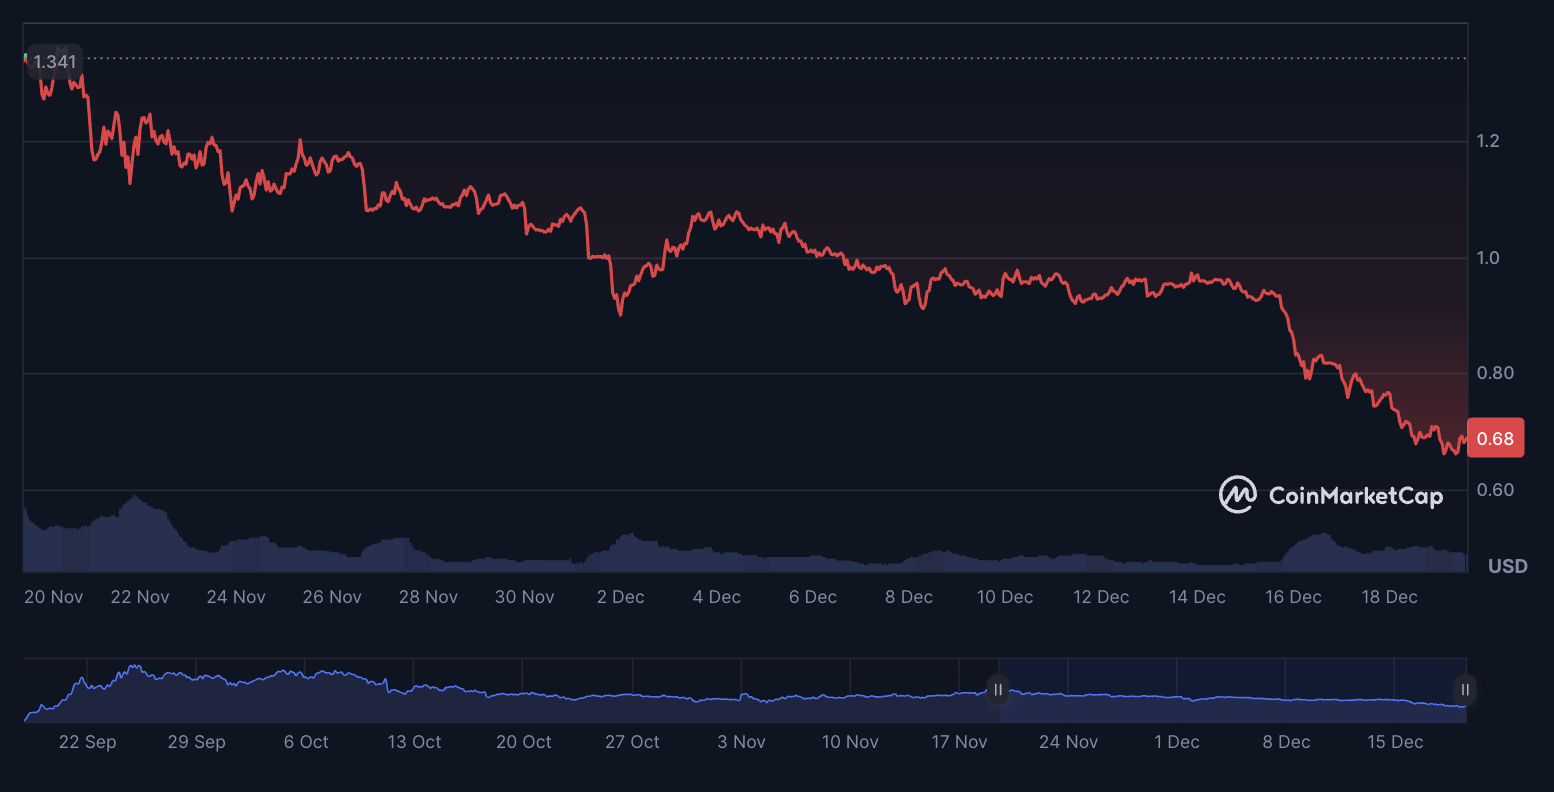Click the 1.2 price axis label
The width and height of the screenshot is (1554, 792).
click(1489, 140)
